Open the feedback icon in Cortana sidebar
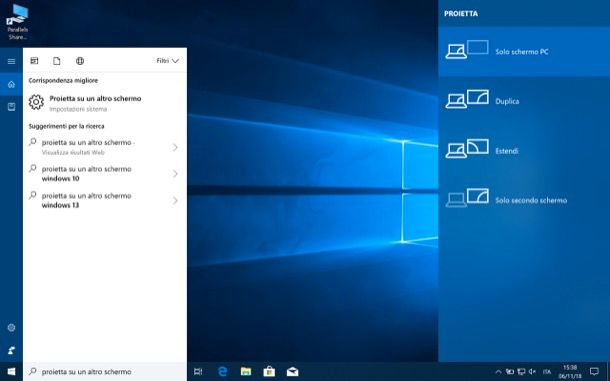Viewport: 610px width, 381px height. pyautogui.click(x=11, y=351)
